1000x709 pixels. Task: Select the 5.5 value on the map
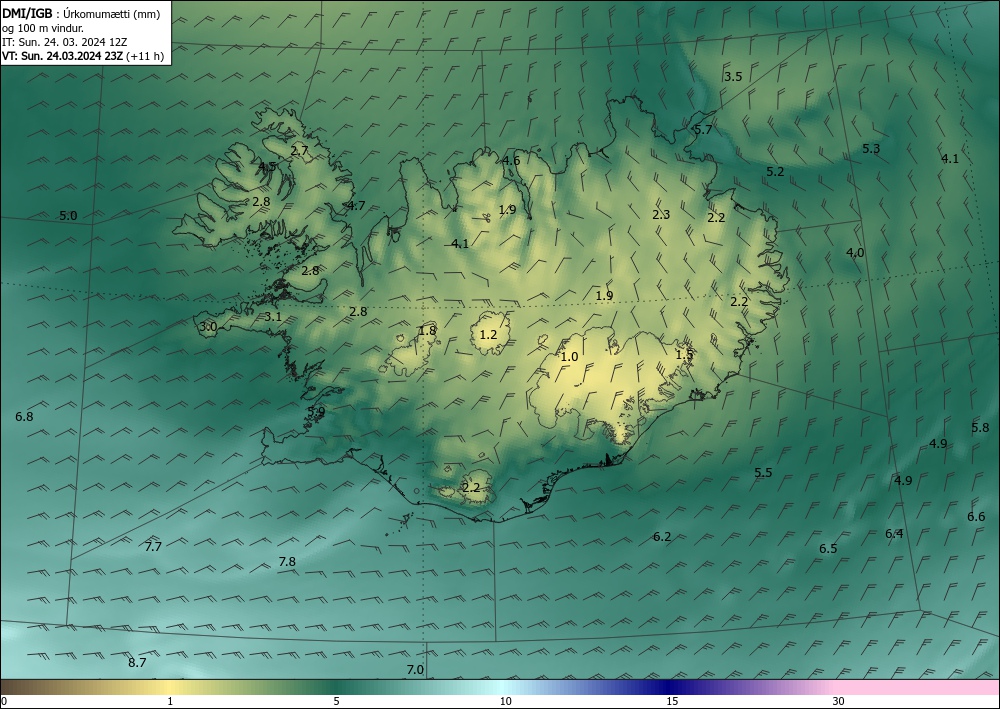point(763,472)
